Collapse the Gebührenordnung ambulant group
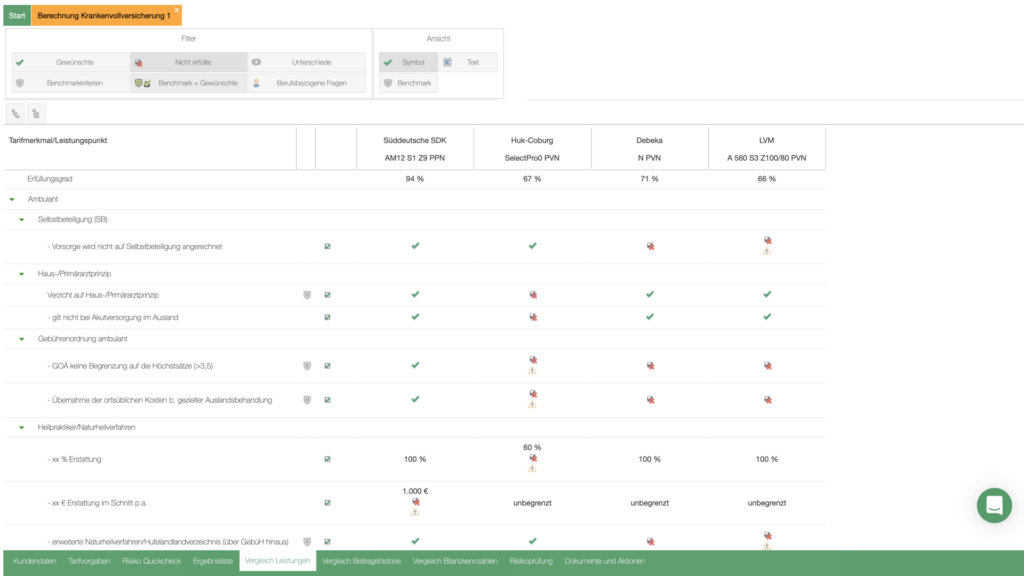1024x576 pixels. (x=21, y=340)
